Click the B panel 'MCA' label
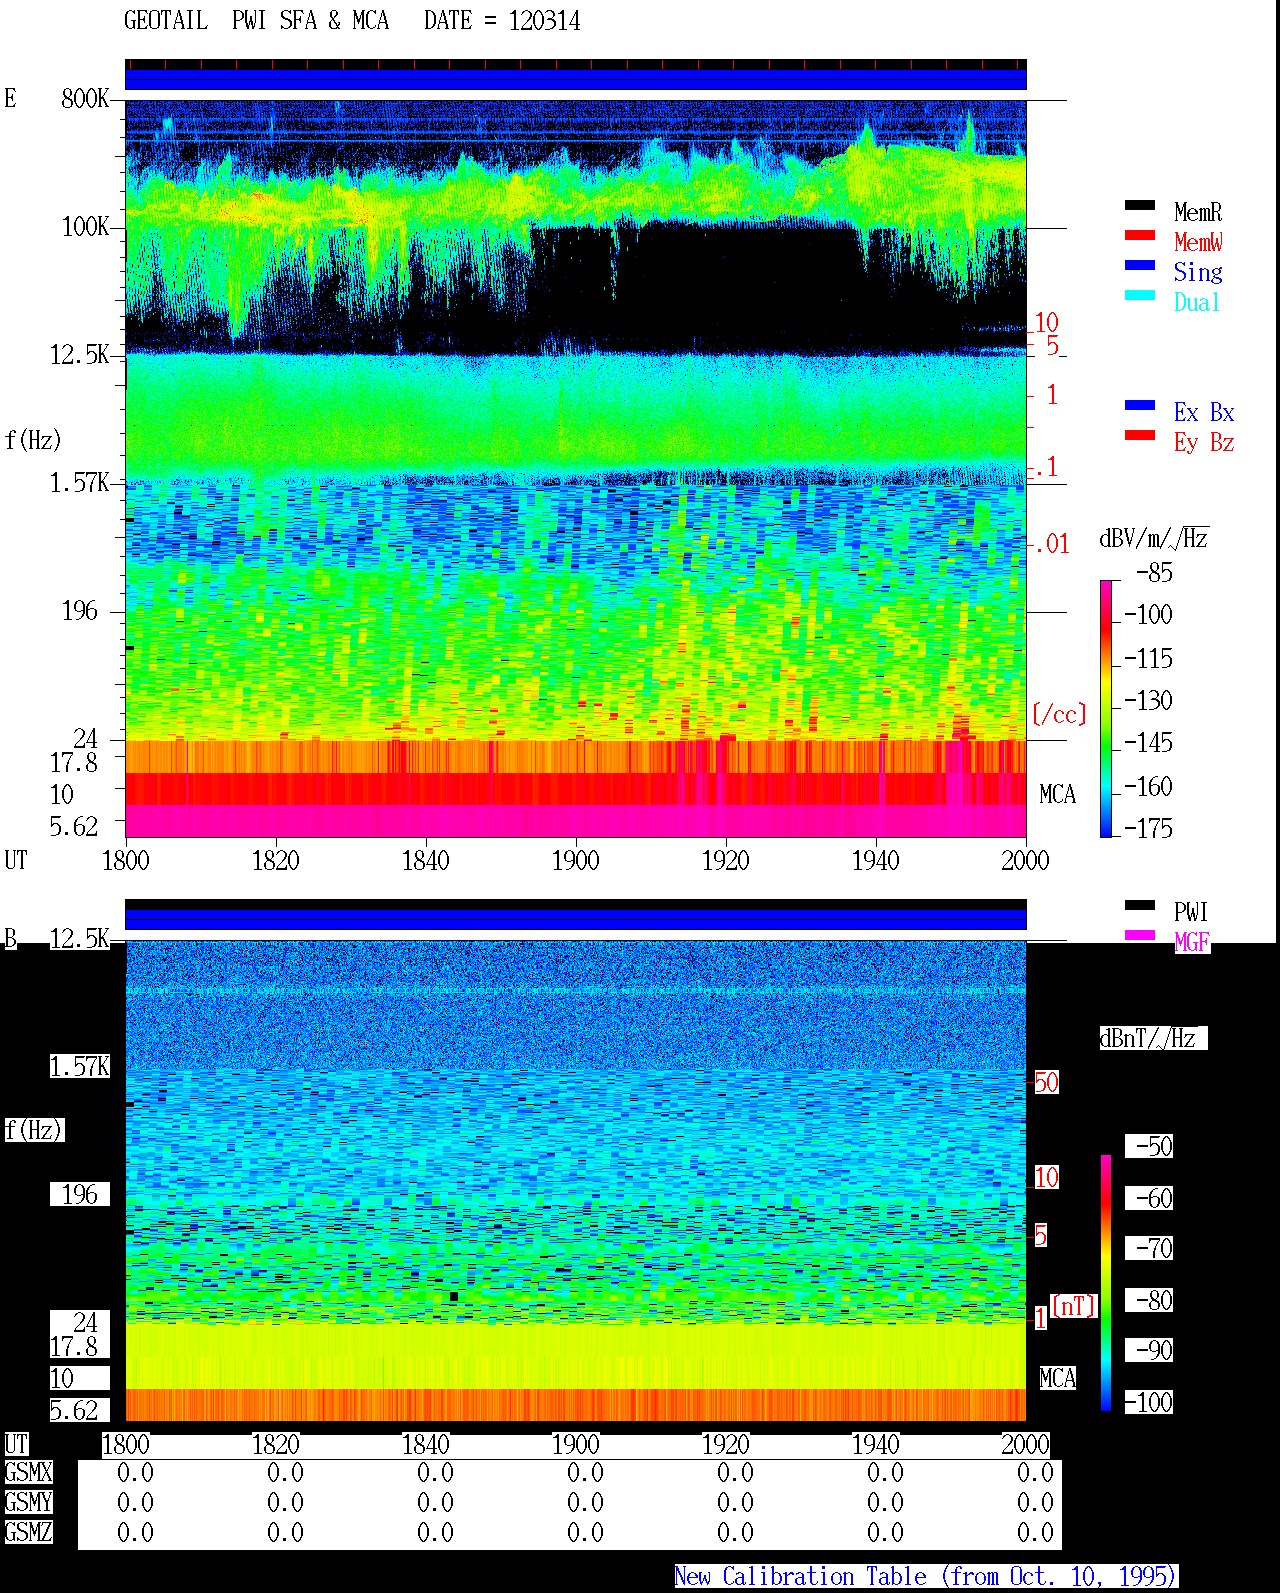The width and height of the screenshot is (1280, 1593). pyautogui.click(x=1057, y=1378)
